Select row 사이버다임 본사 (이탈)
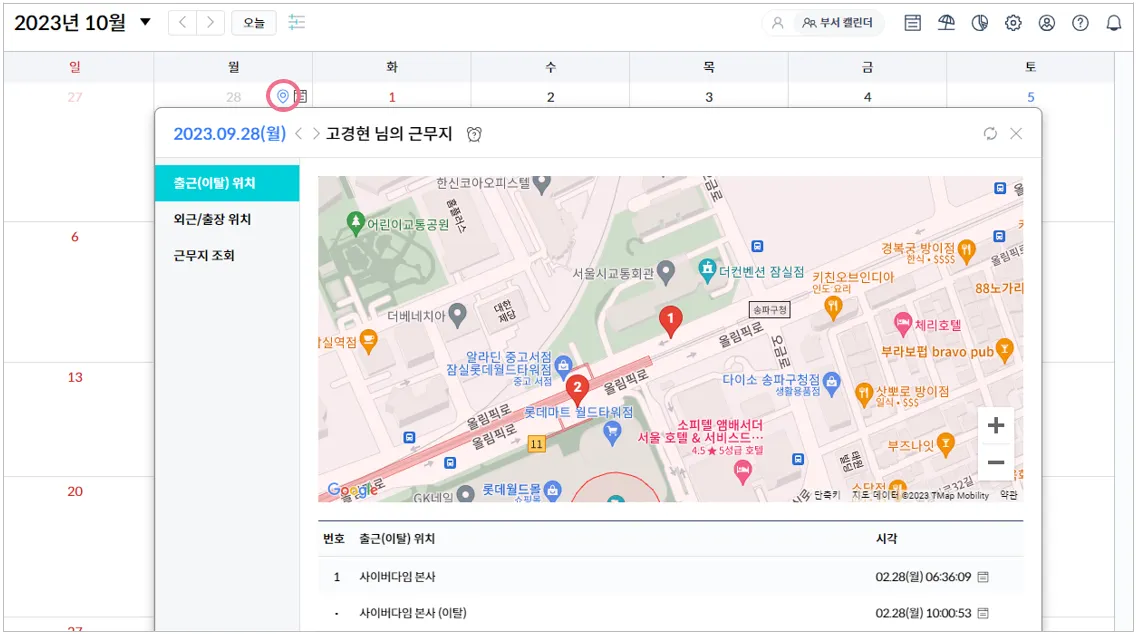The width and height of the screenshot is (1139, 634). (670, 613)
